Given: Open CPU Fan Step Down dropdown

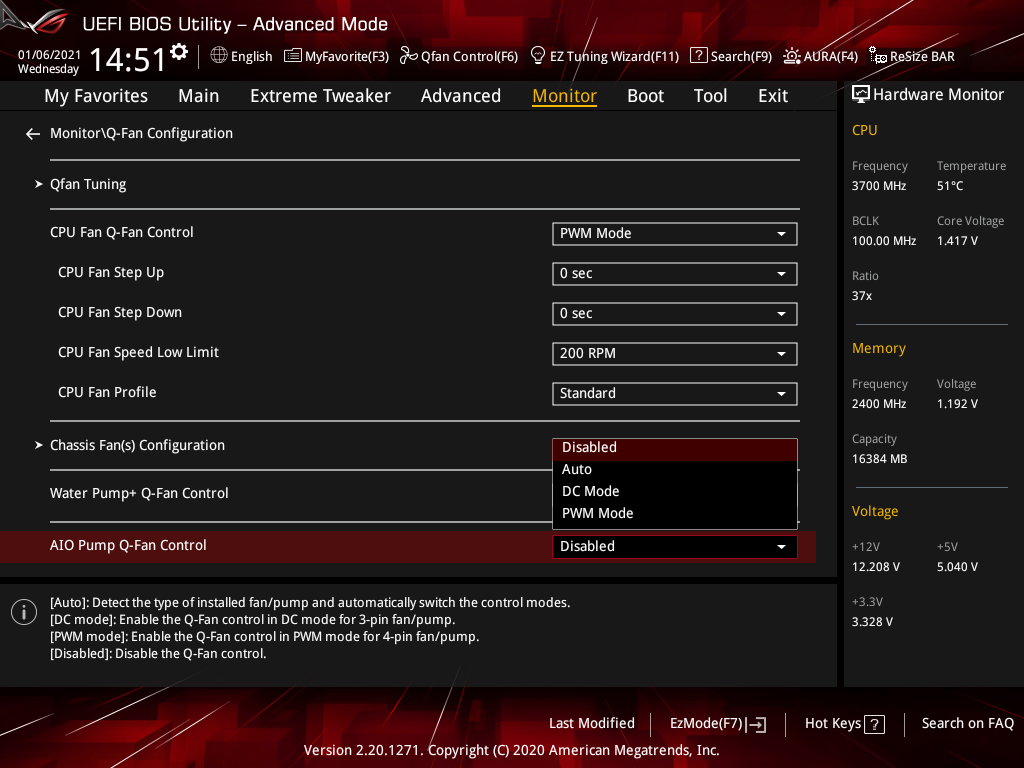Looking at the screenshot, I should pos(675,313).
